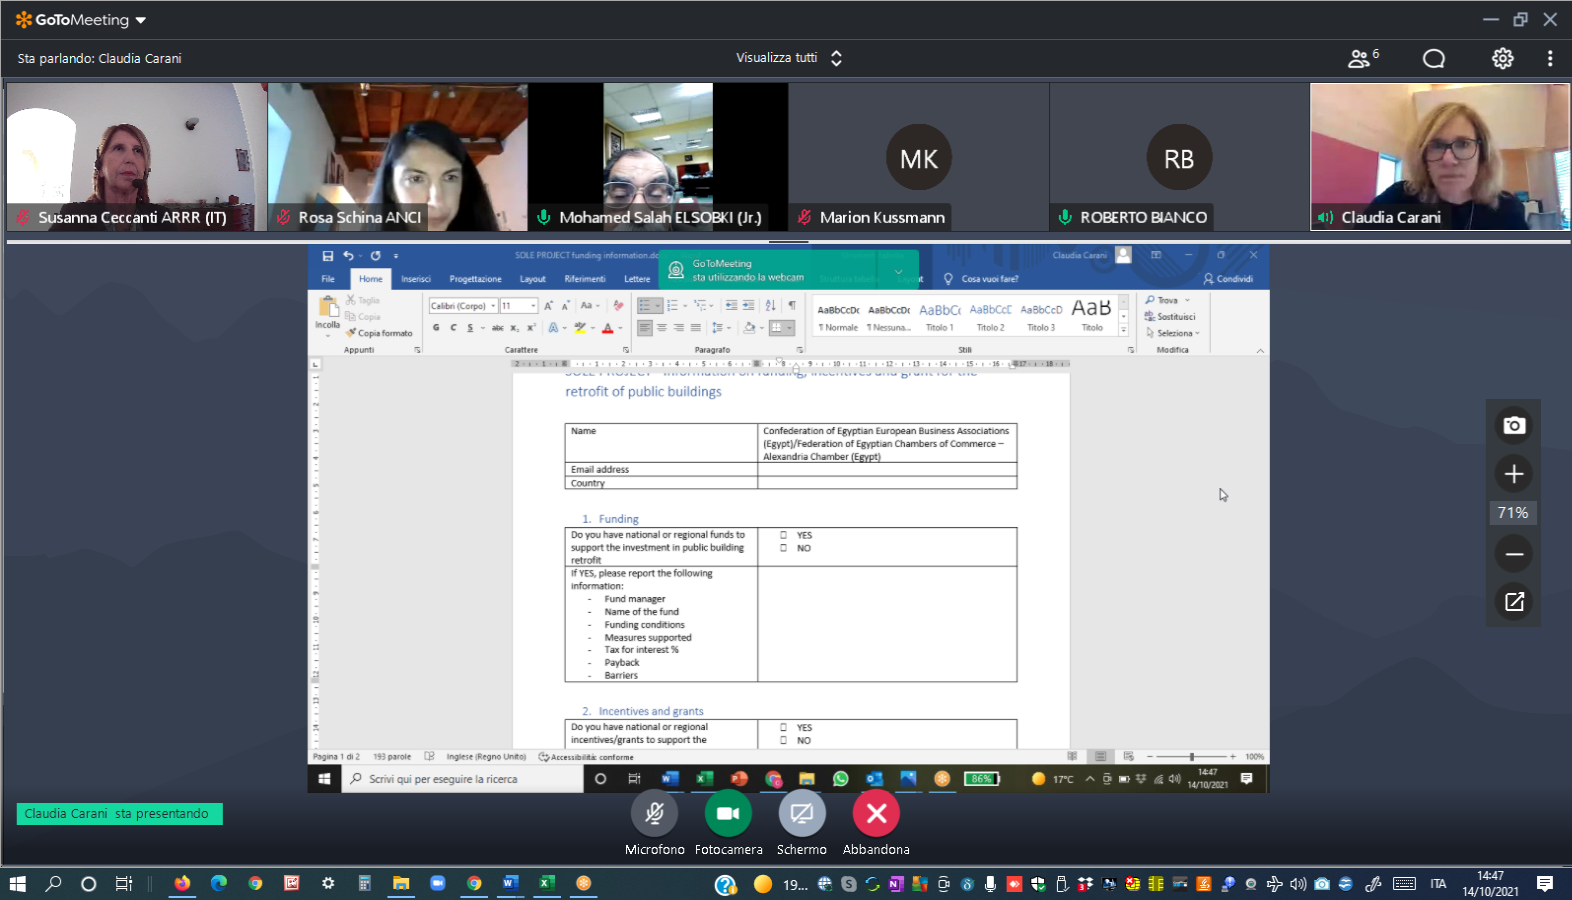Click the RB avatar of Roberto Bianco

tap(1179, 158)
